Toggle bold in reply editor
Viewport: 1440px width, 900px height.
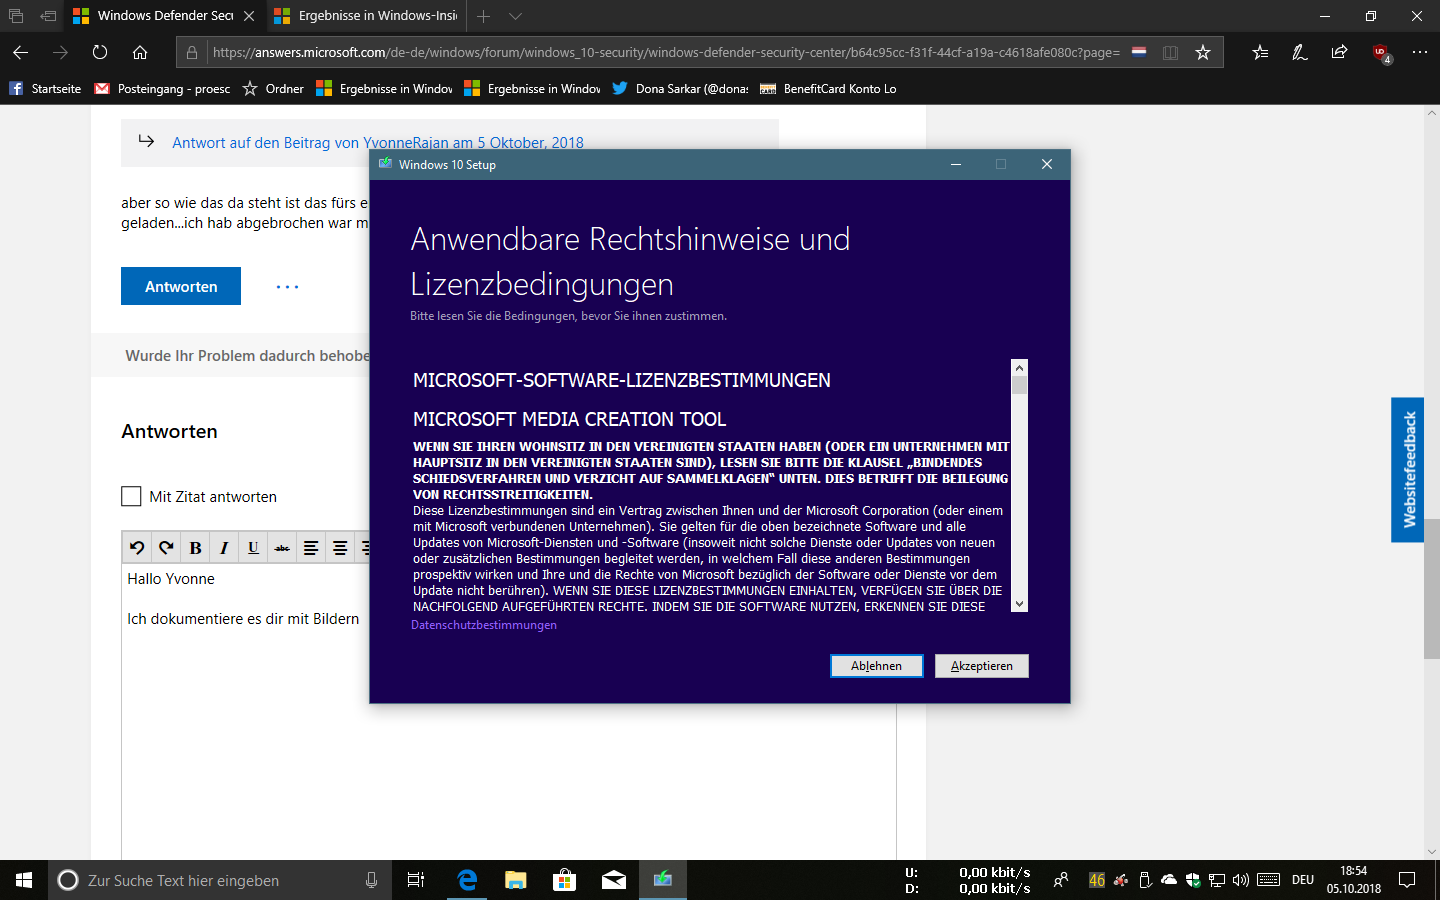point(195,547)
